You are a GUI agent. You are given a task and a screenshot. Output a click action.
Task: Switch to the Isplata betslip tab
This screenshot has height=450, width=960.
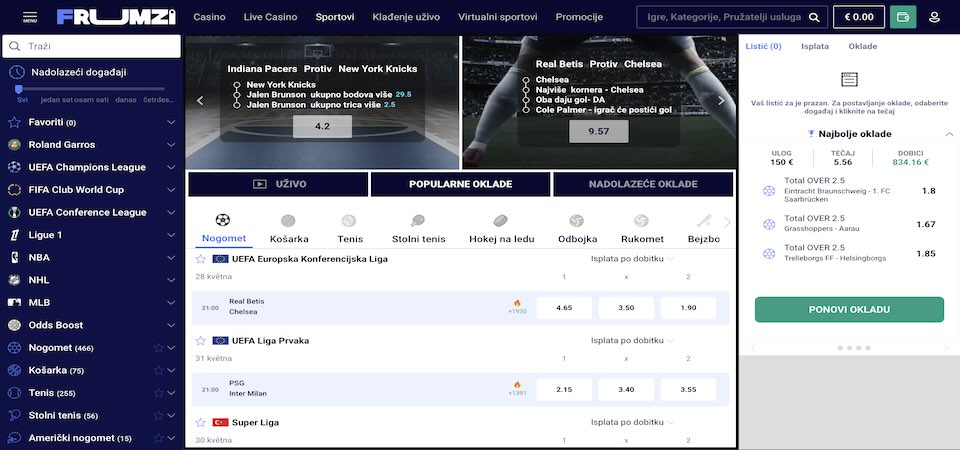[815, 47]
